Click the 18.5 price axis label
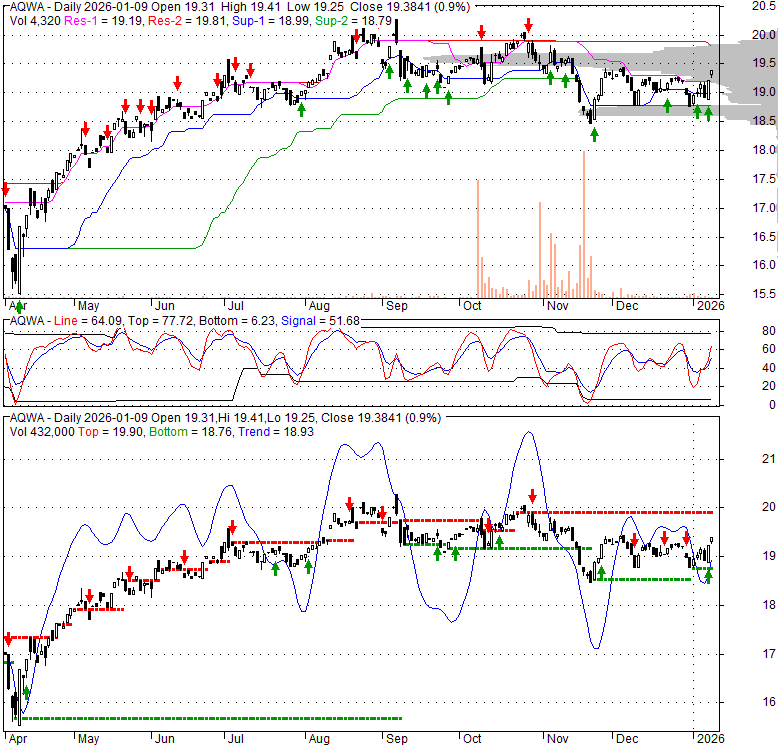780x745 pixels. point(764,121)
